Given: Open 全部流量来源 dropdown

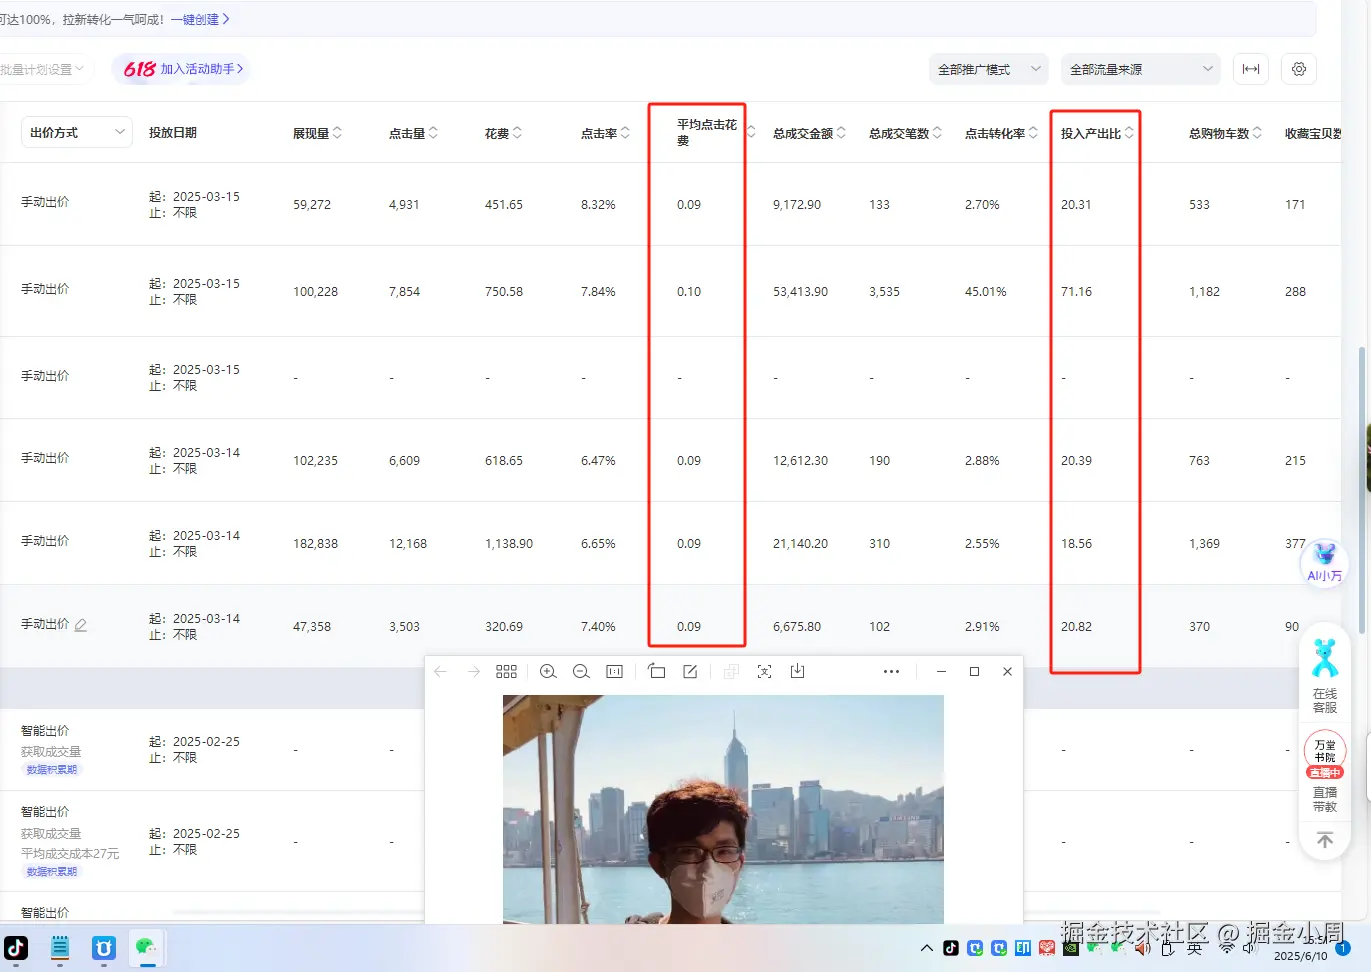Looking at the screenshot, I should click(1141, 69).
